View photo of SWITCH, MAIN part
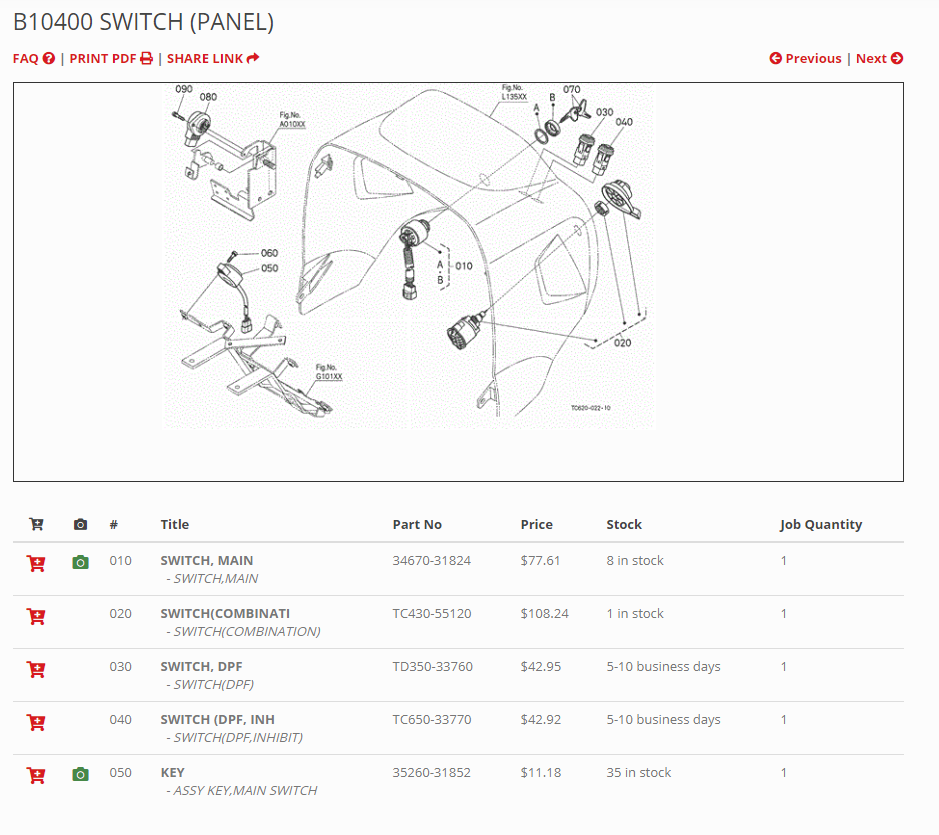This screenshot has height=835, width=939. click(81, 562)
